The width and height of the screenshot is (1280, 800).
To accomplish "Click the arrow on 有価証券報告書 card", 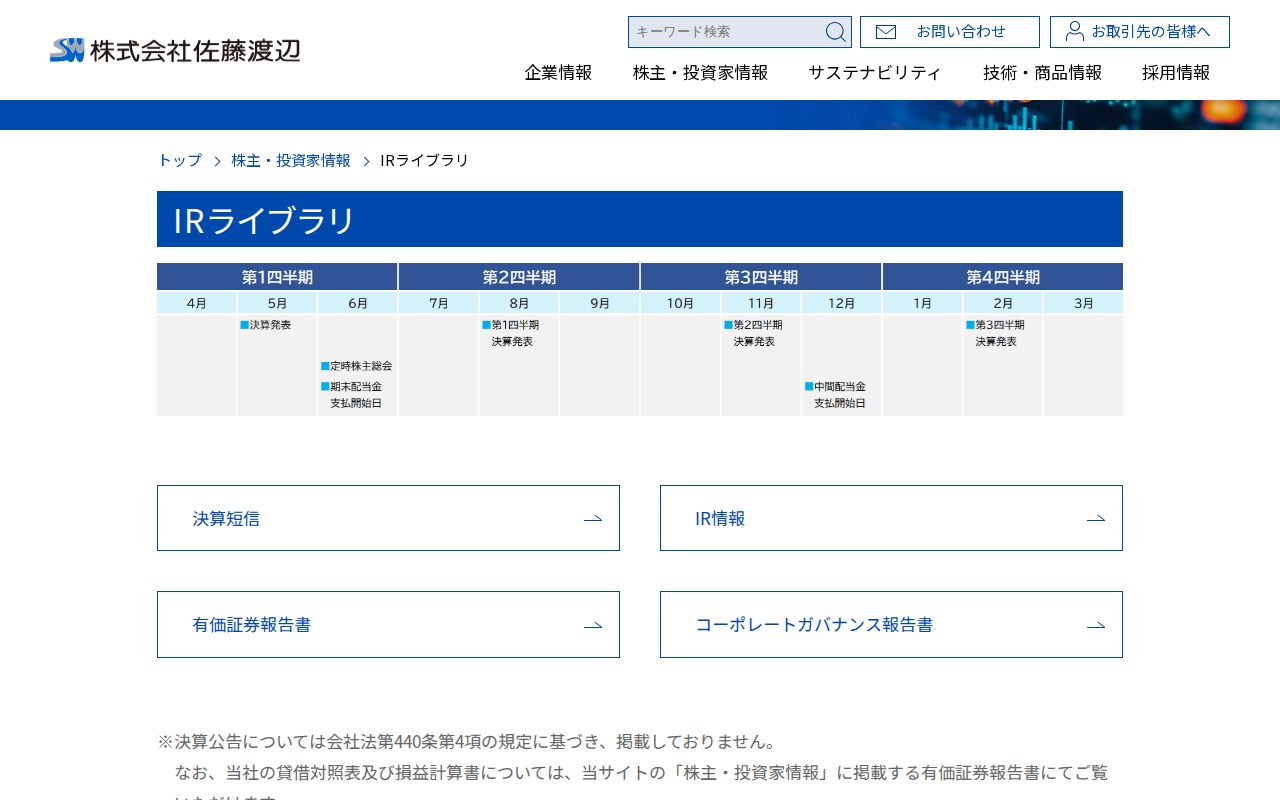I will 593,625.
